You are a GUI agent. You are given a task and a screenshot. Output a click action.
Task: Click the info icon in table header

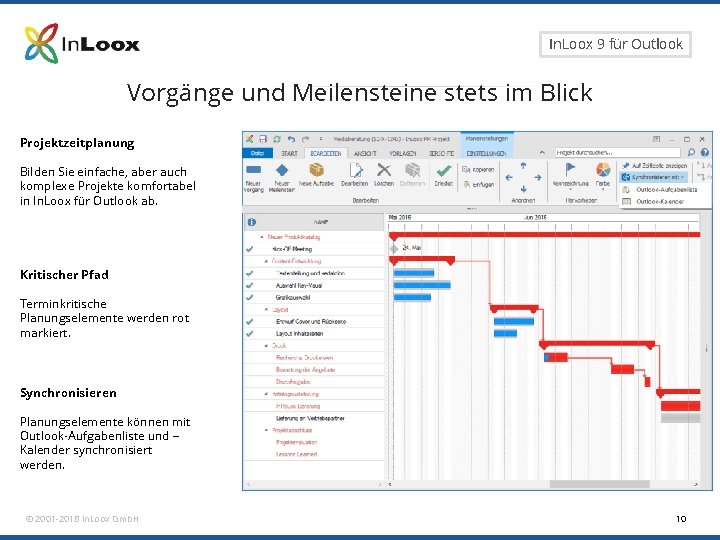tap(252, 222)
